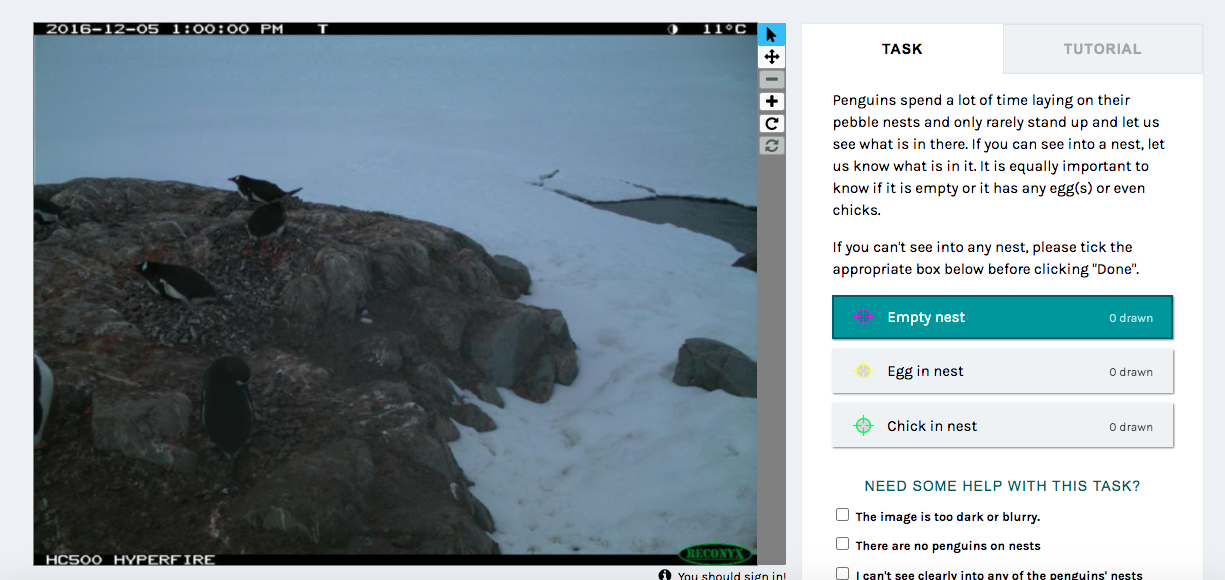Choose the Chick in nest marking tool
This screenshot has width=1225, height=580.
point(1002,426)
